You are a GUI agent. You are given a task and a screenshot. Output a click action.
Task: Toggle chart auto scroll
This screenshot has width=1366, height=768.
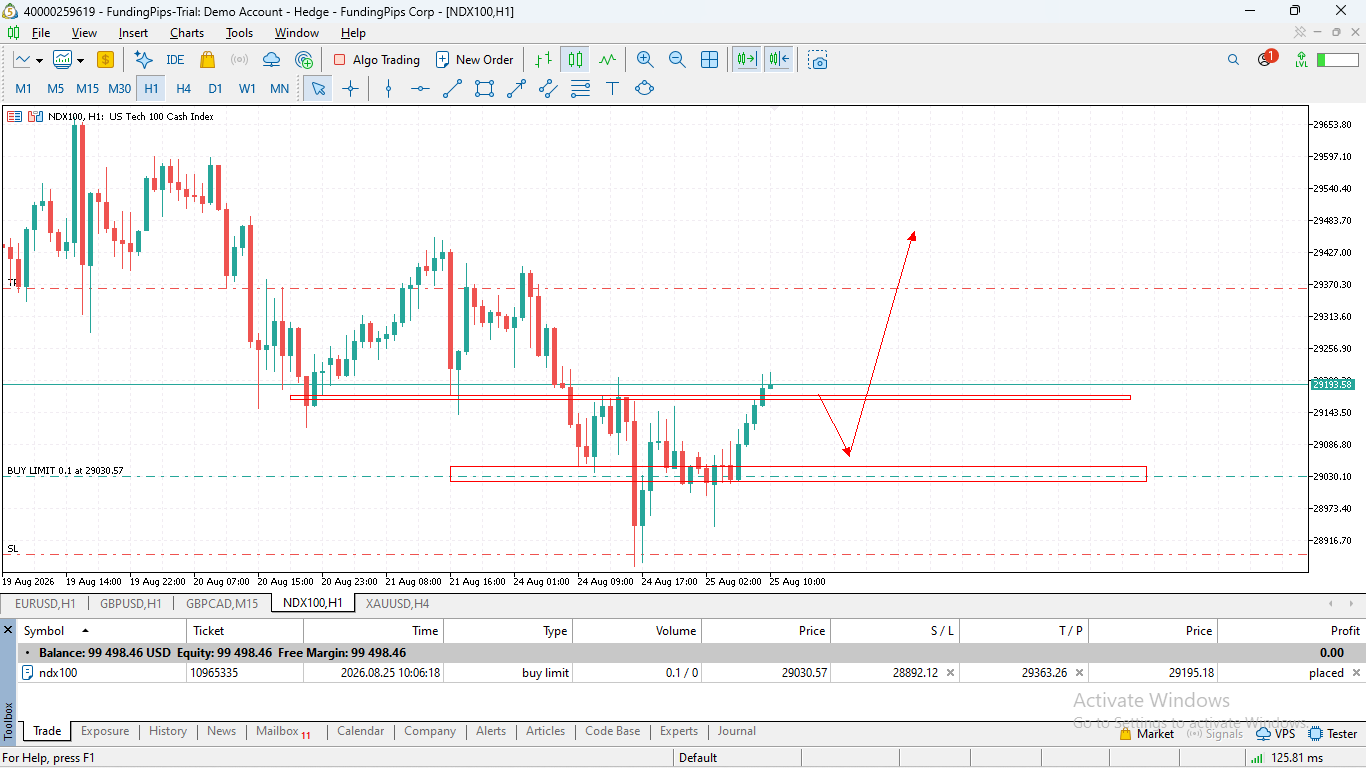746,60
